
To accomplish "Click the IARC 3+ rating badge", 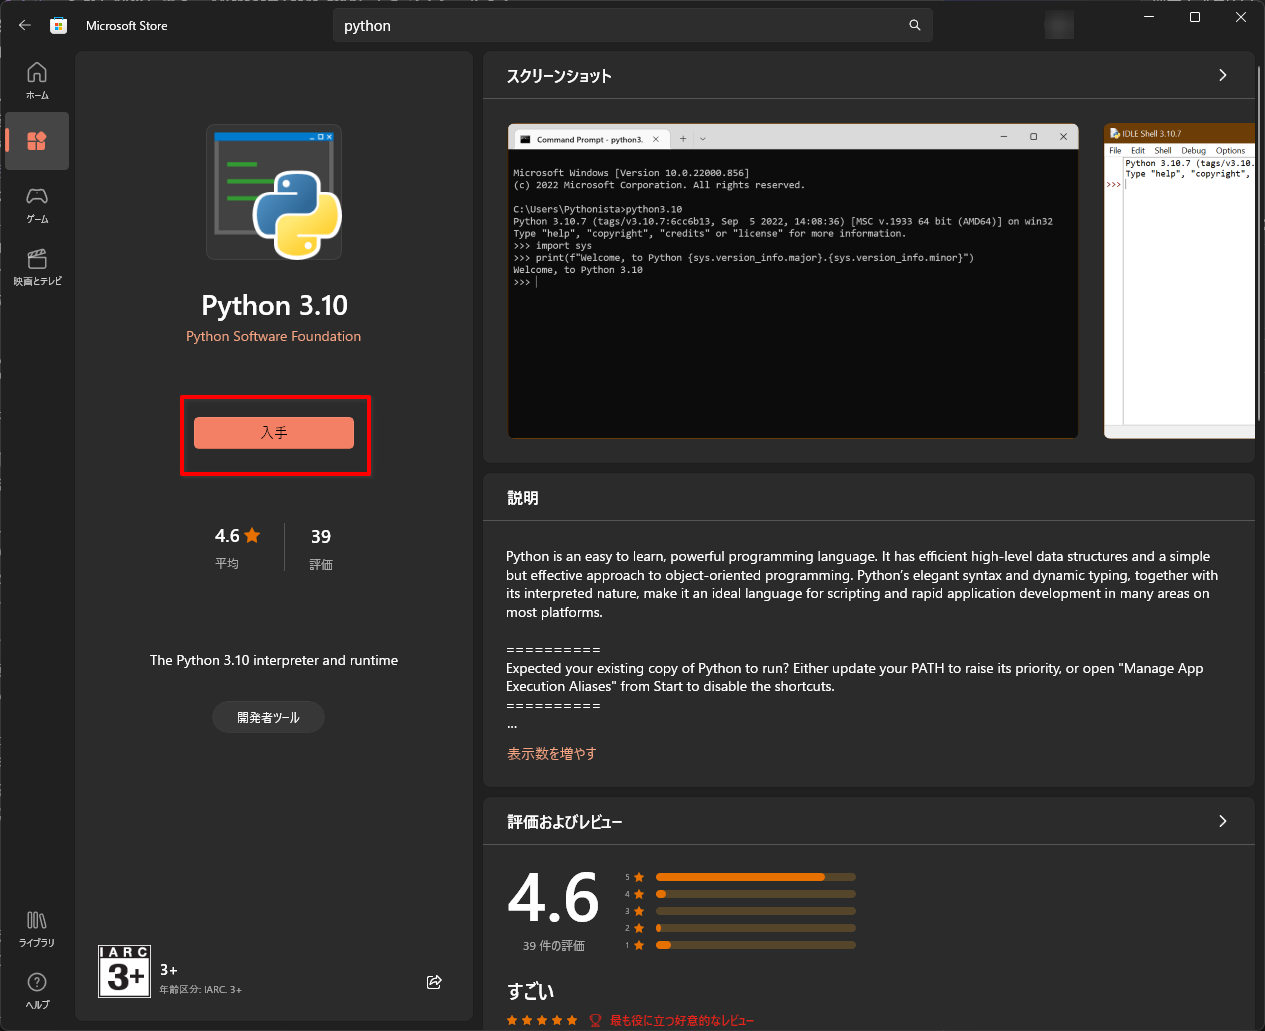I will click(125, 972).
